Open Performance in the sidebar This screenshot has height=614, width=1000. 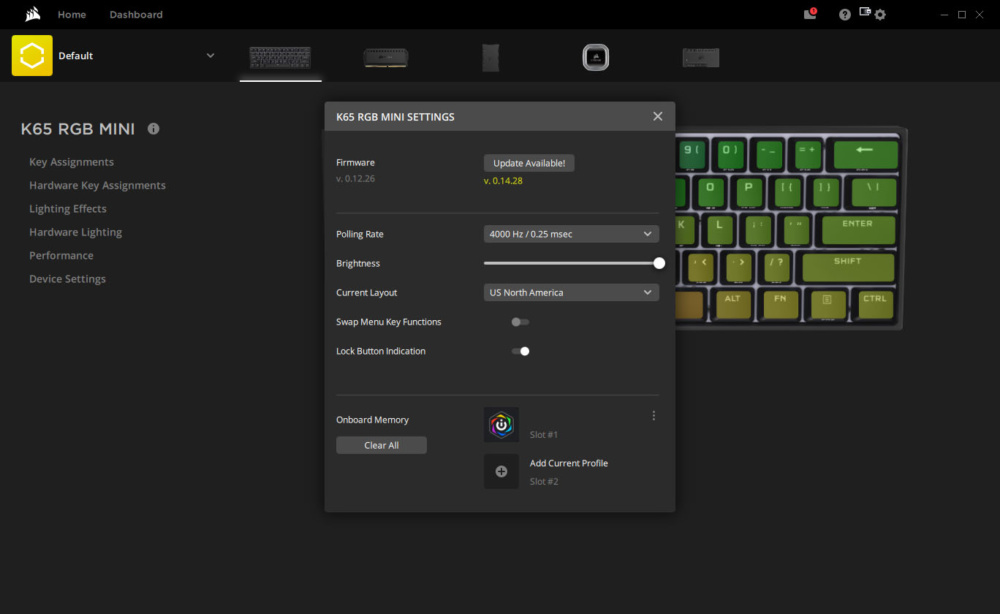coord(61,255)
